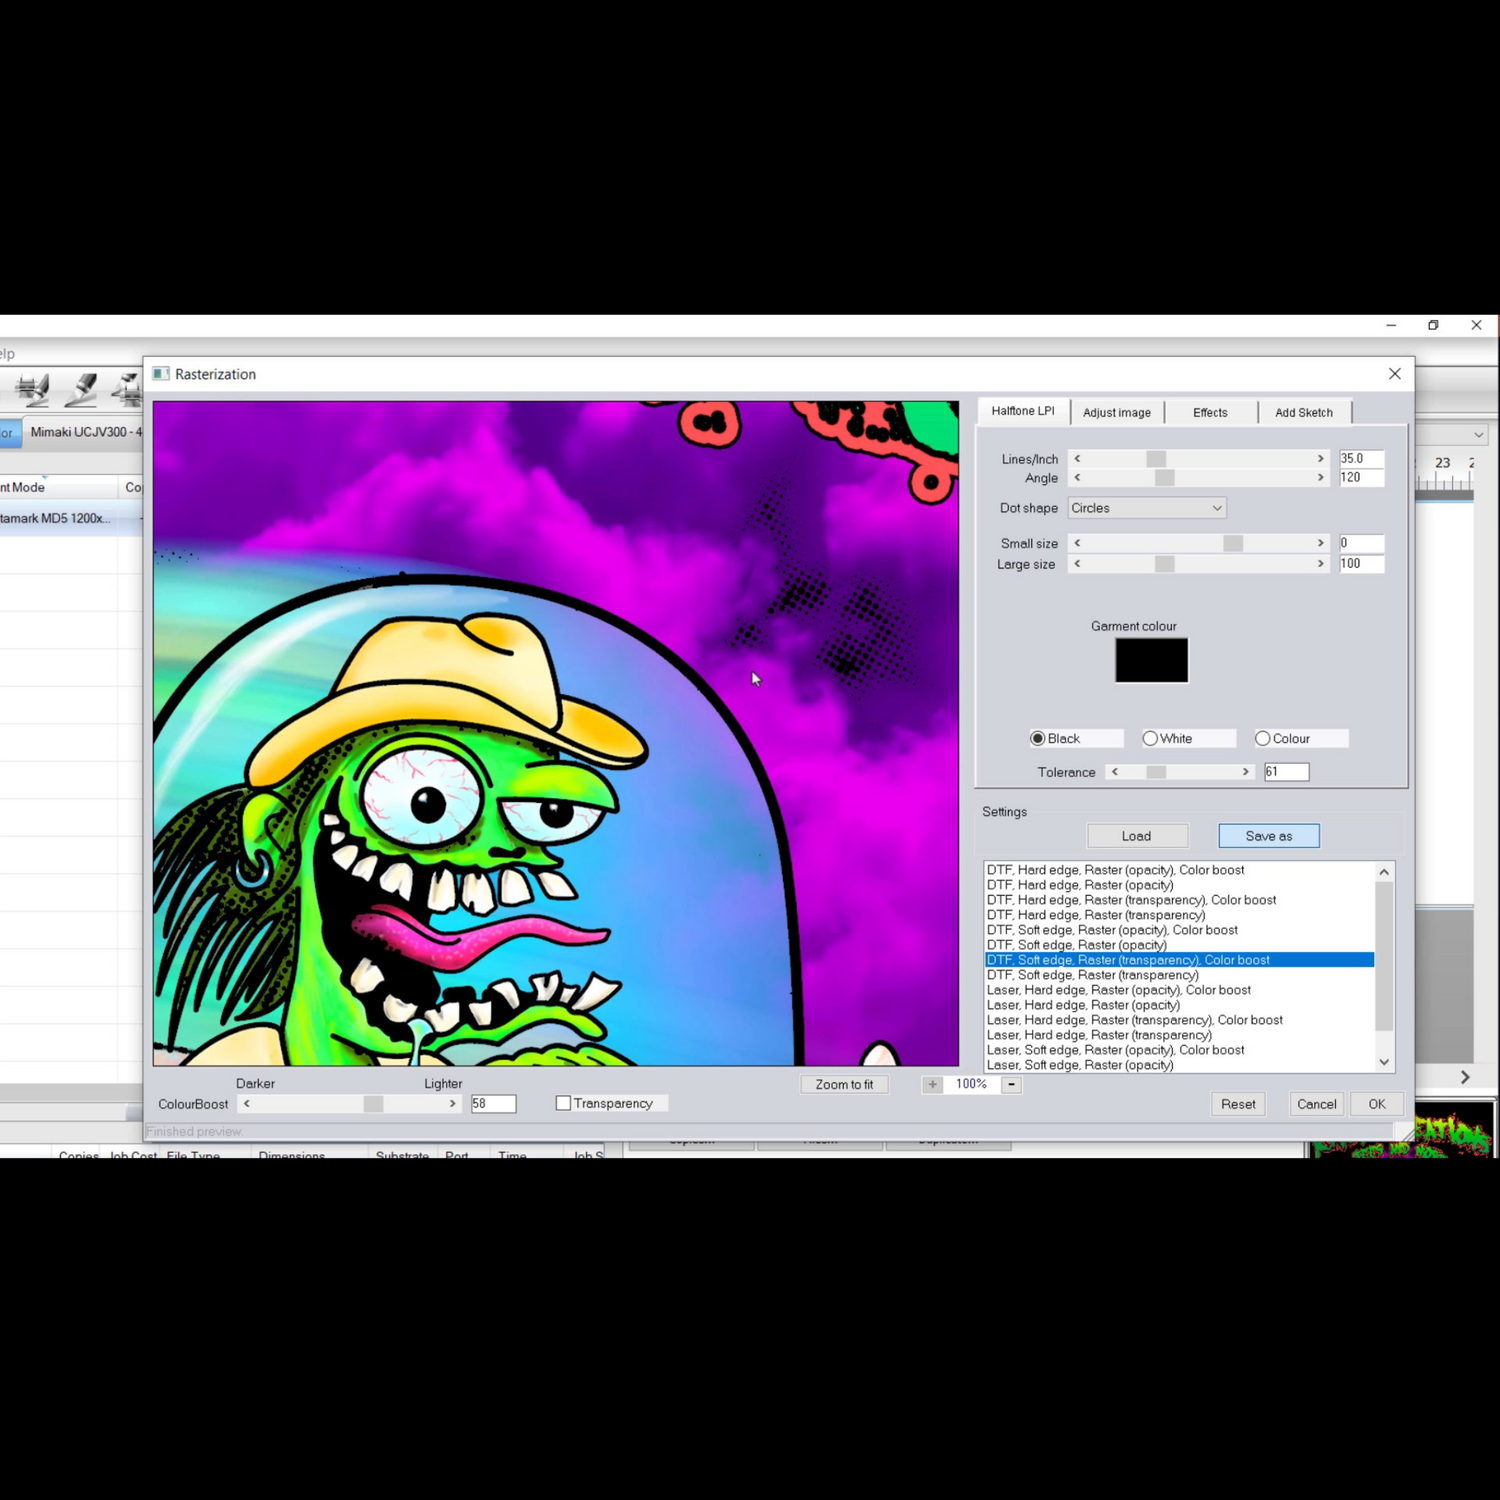
Task: Close the Rasterization dialog
Action: [1395, 374]
